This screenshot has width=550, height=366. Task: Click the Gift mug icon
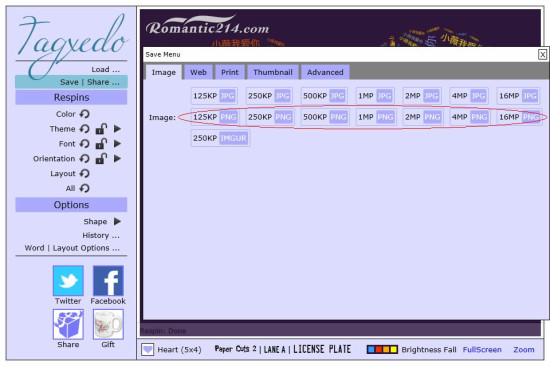click(x=108, y=324)
